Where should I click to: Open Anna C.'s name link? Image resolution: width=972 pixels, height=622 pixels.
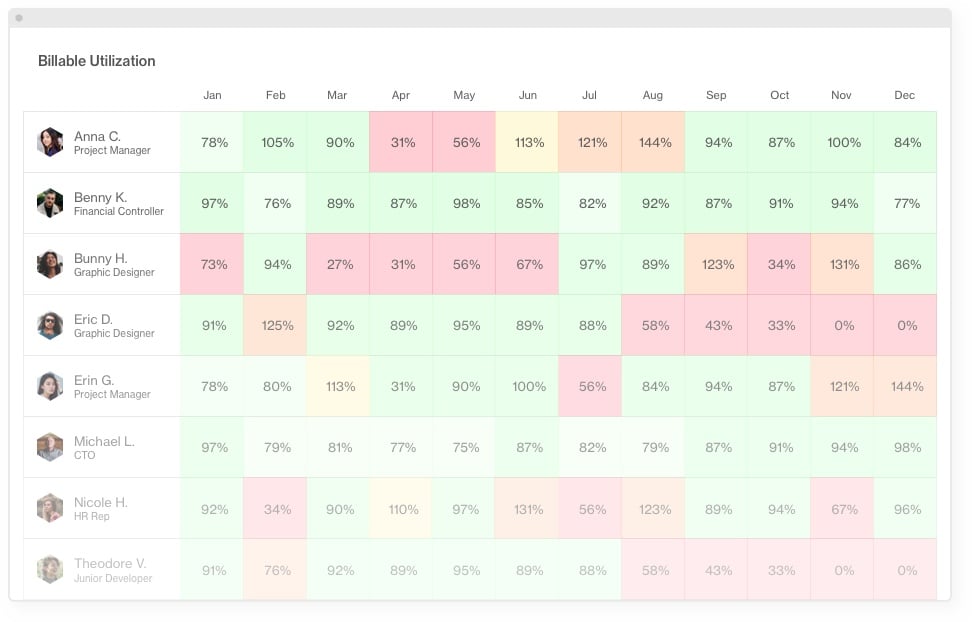click(x=97, y=136)
